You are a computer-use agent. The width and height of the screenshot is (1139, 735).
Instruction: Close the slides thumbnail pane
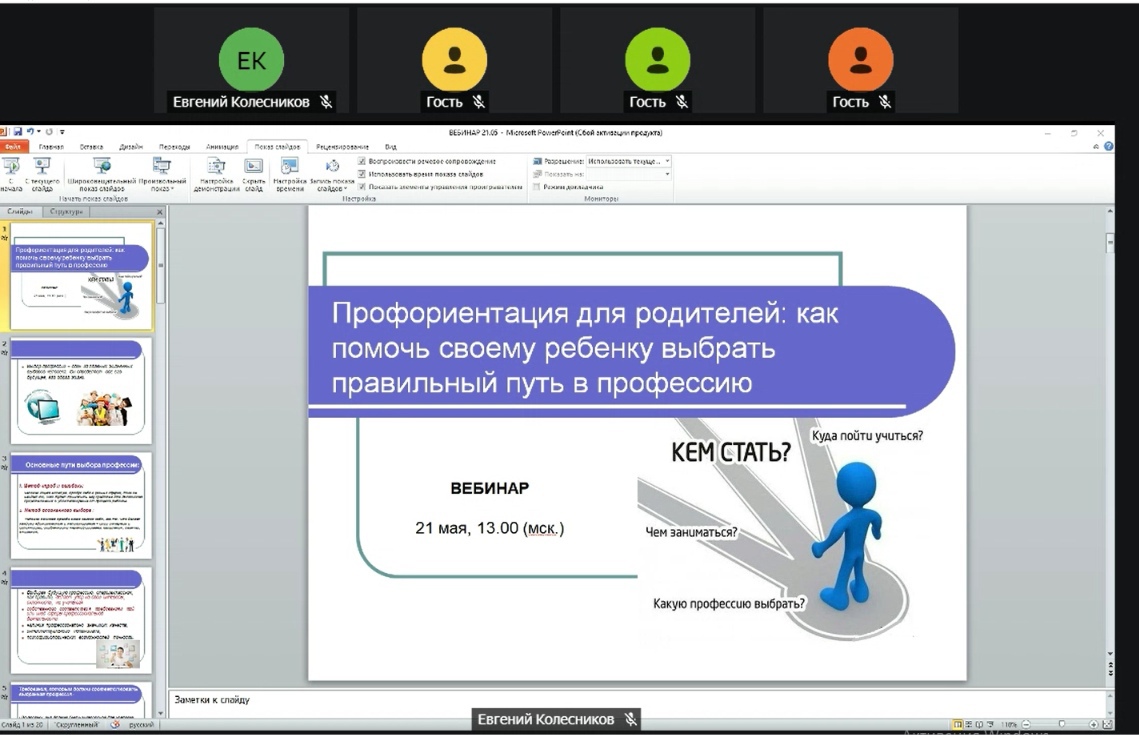(160, 212)
